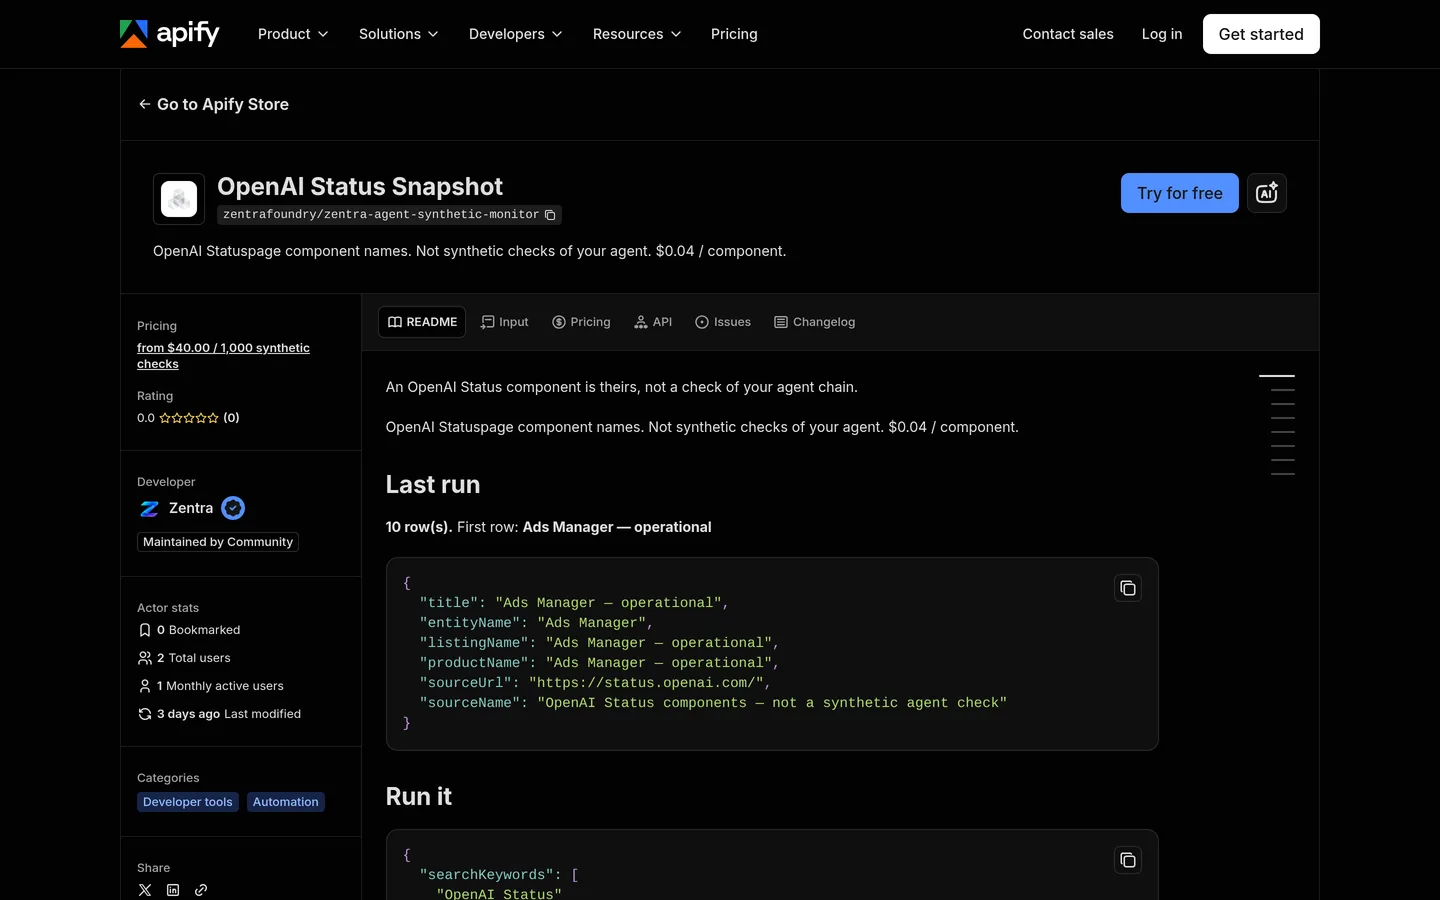This screenshot has height=900, width=1440.
Task: Open the Issues tab
Action: (723, 322)
